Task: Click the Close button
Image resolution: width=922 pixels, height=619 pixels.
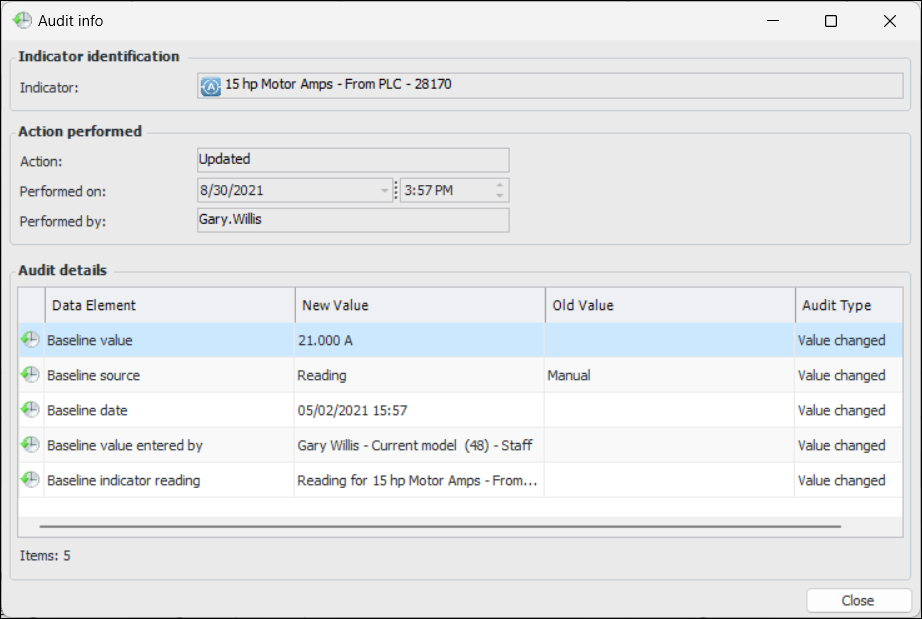Action: 858,600
